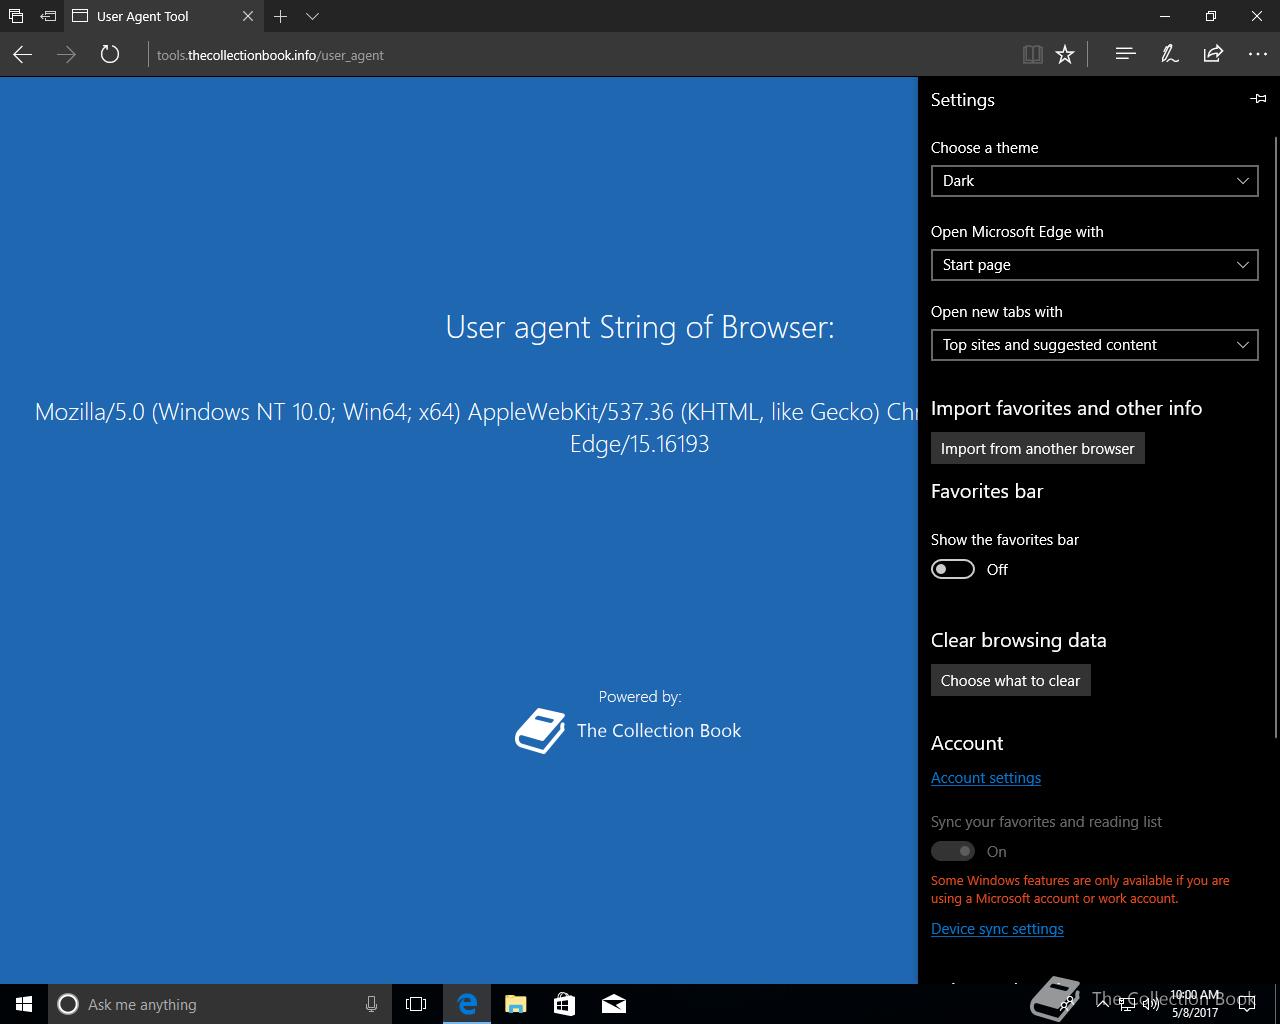Screen dimensions: 1280x1024
Task: Share this page icon
Action: (x=1213, y=55)
